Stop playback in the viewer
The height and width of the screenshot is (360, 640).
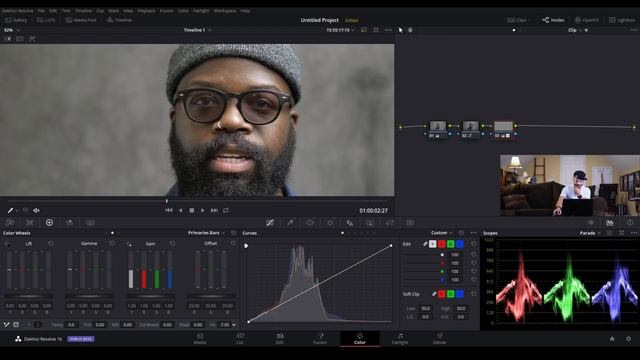click(191, 211)
